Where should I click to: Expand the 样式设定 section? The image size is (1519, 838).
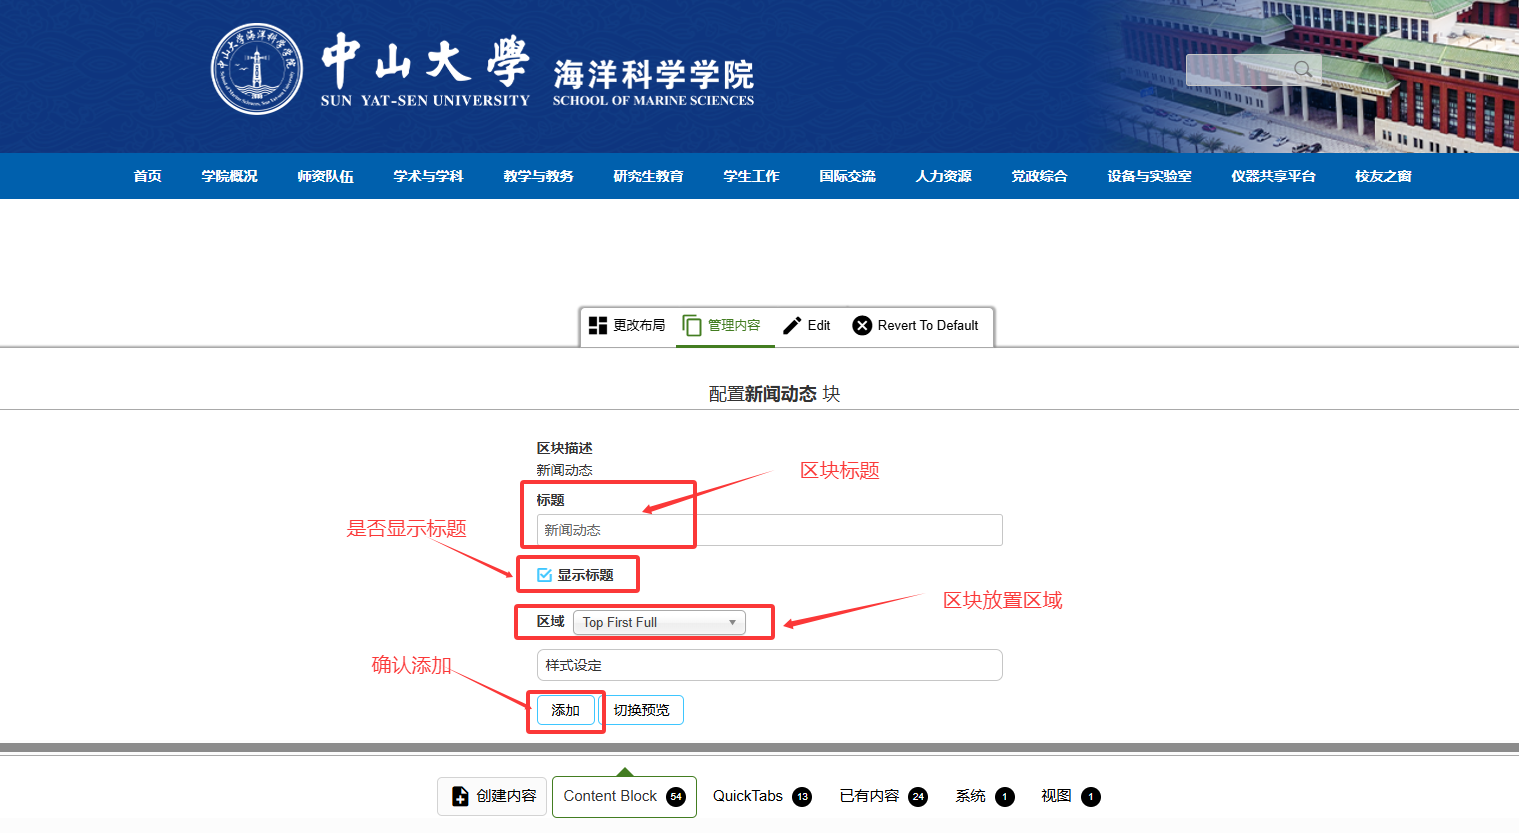pyautogui.click(x=769, y=665)
